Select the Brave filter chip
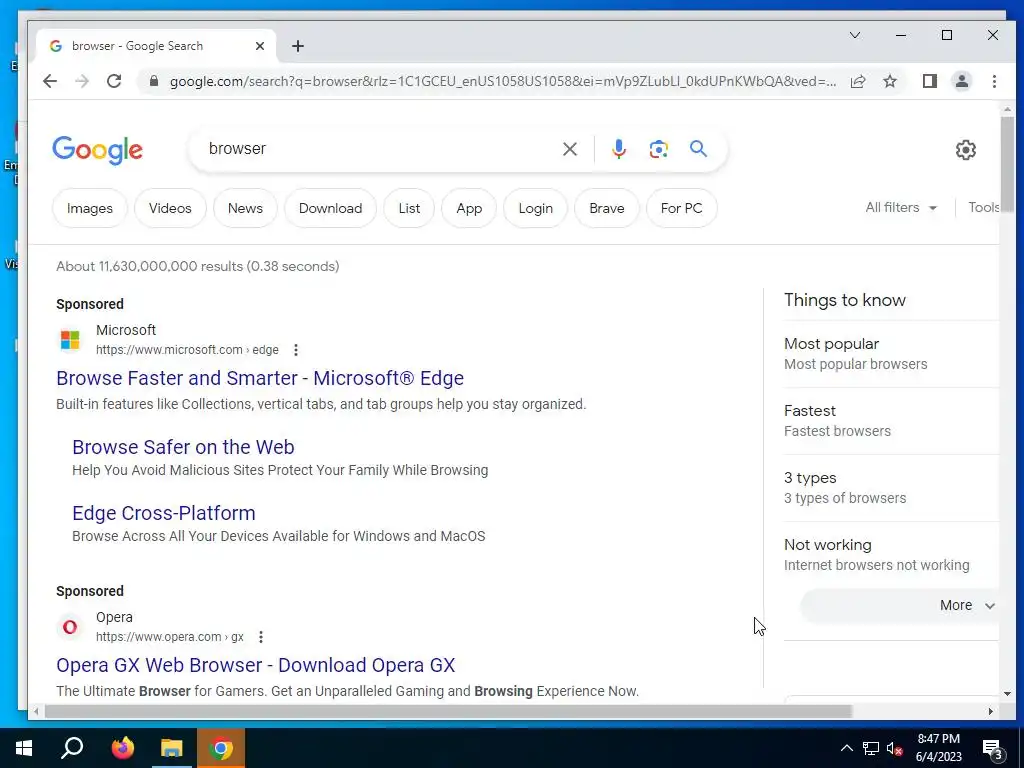This screenshot has height=768, width=1024. pos(607,208)
